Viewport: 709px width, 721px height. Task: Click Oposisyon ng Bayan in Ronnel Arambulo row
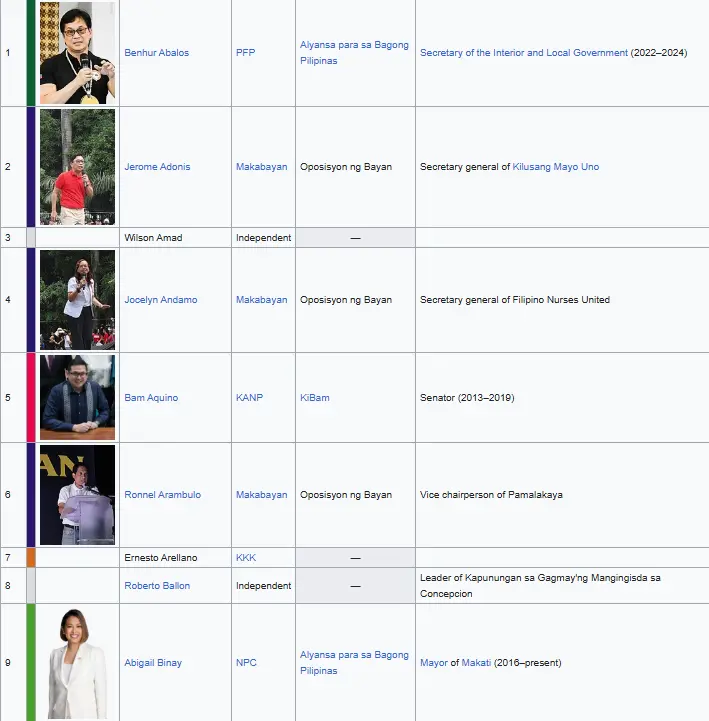point(346,494)
